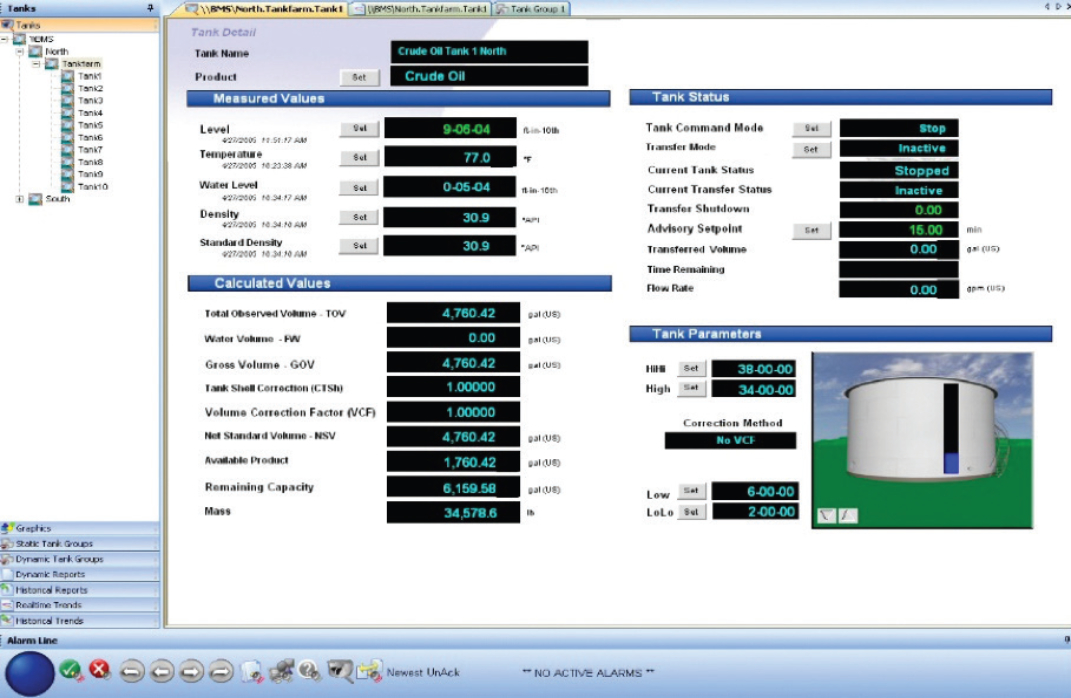This screenshot has height=698, width=1071.
Task: Open Historical Trends section
Action: (x=79, y=621)
